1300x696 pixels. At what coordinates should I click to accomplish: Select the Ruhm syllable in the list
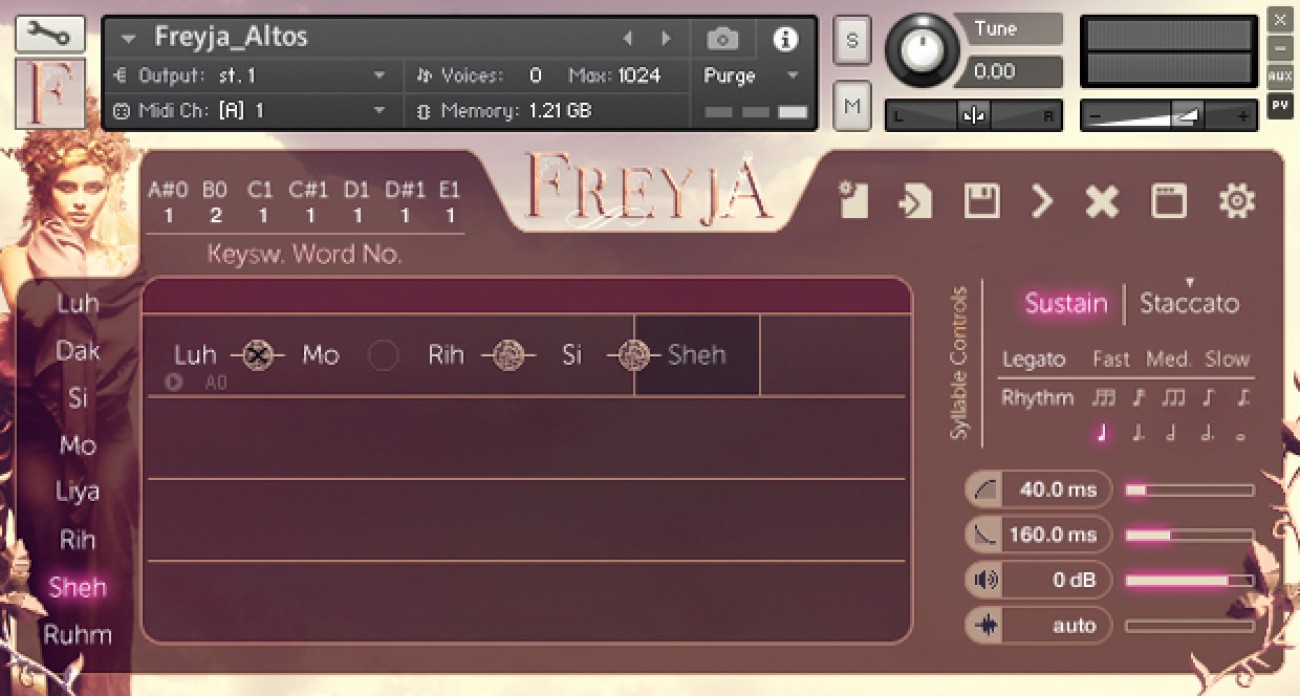(x=77, y=635)
